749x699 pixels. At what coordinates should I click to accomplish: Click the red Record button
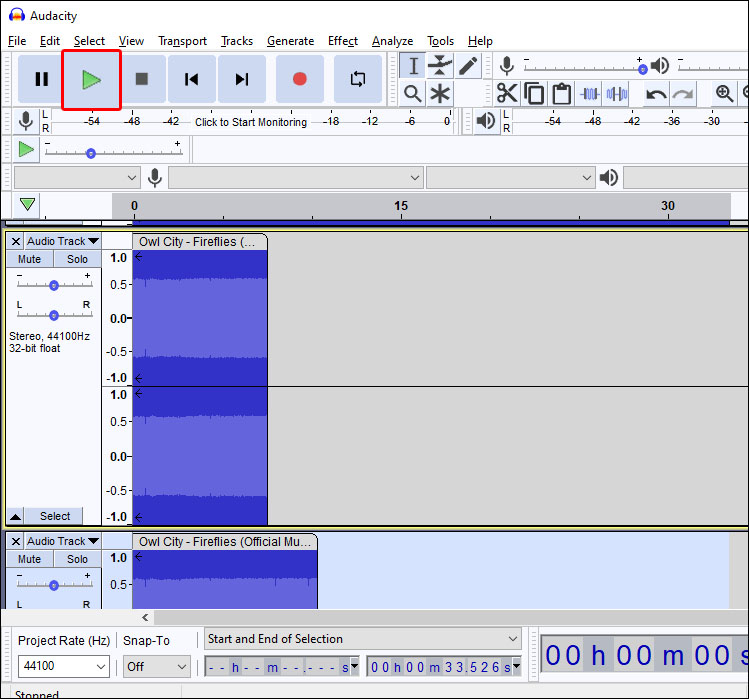coord(300,79)
